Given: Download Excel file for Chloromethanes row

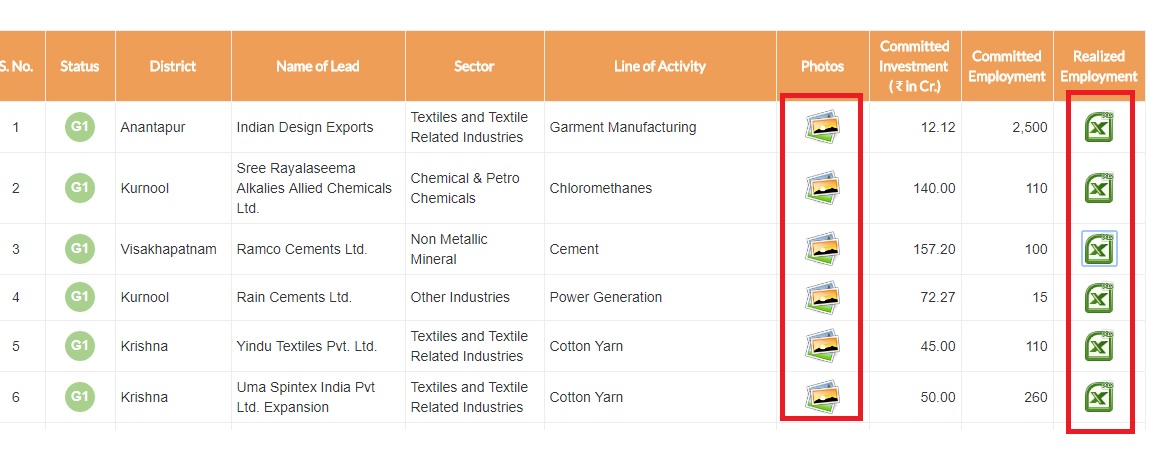Looking at the screenshot, I should (1099, 188).
